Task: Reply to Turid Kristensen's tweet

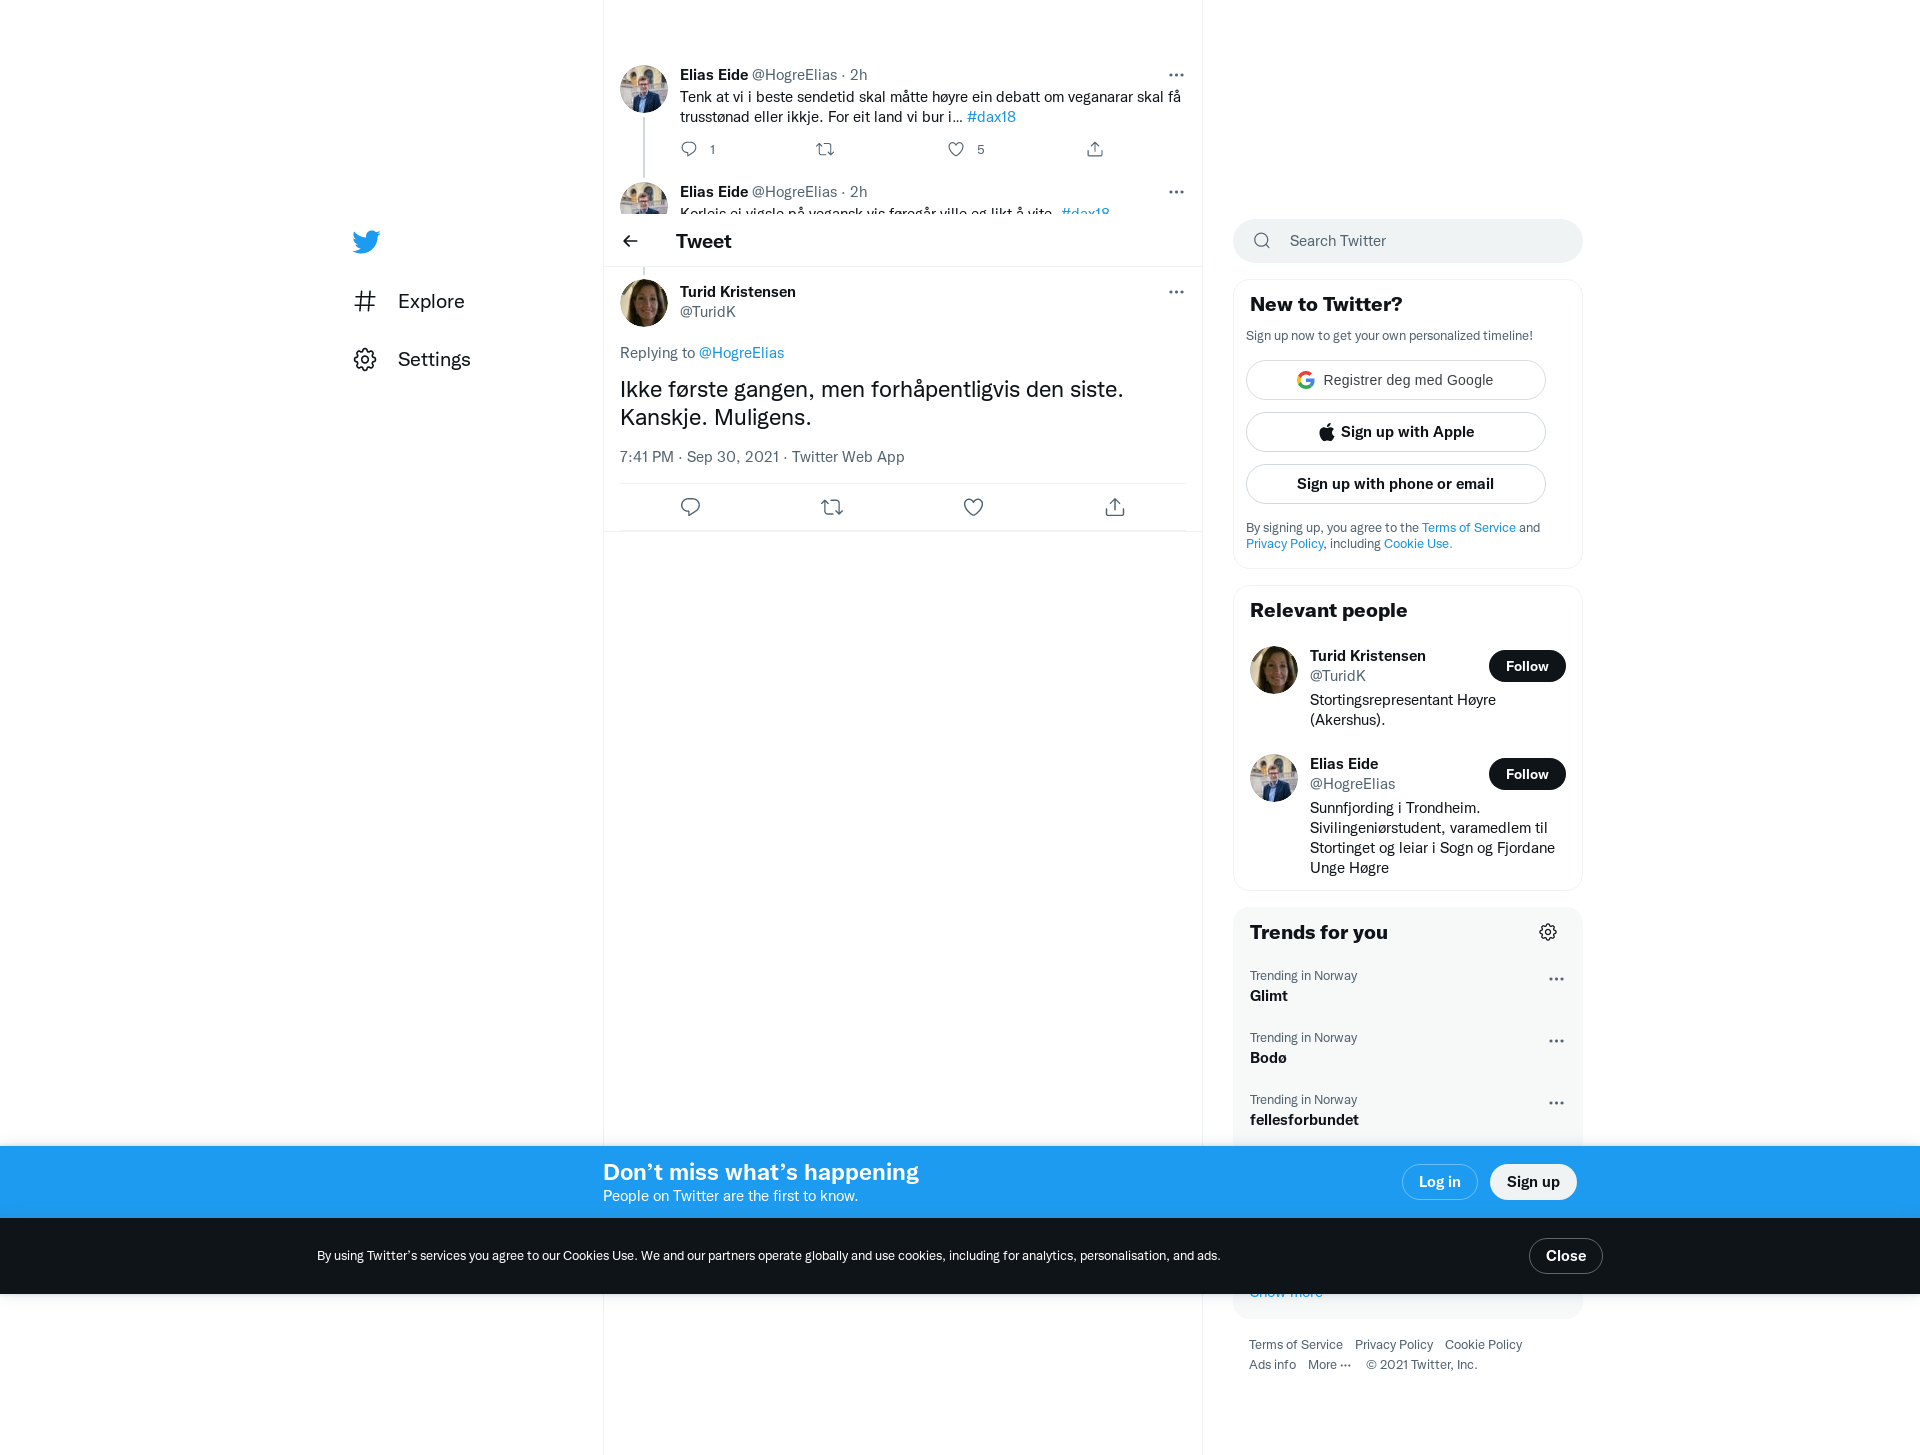Action: point(690,507)
